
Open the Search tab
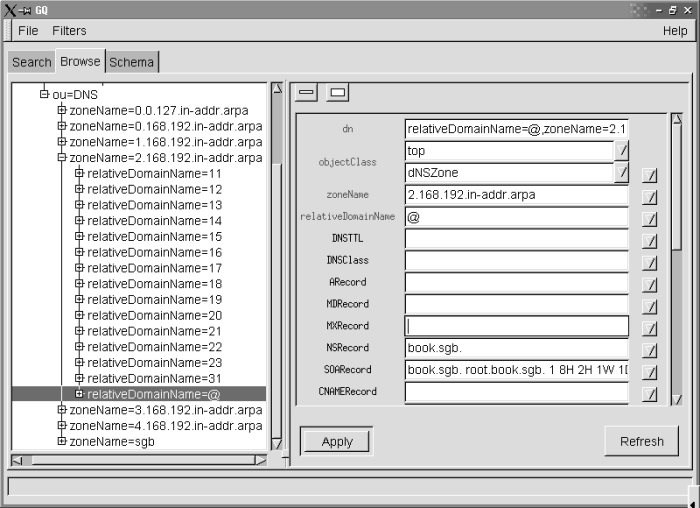click(31, 62)
